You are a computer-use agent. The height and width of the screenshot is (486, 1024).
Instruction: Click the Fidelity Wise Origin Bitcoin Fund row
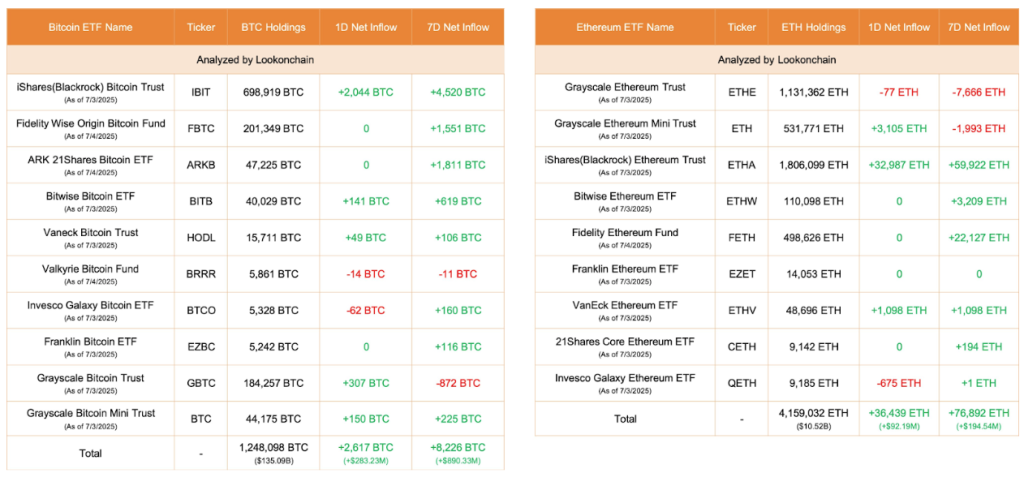tap(90, 123)
